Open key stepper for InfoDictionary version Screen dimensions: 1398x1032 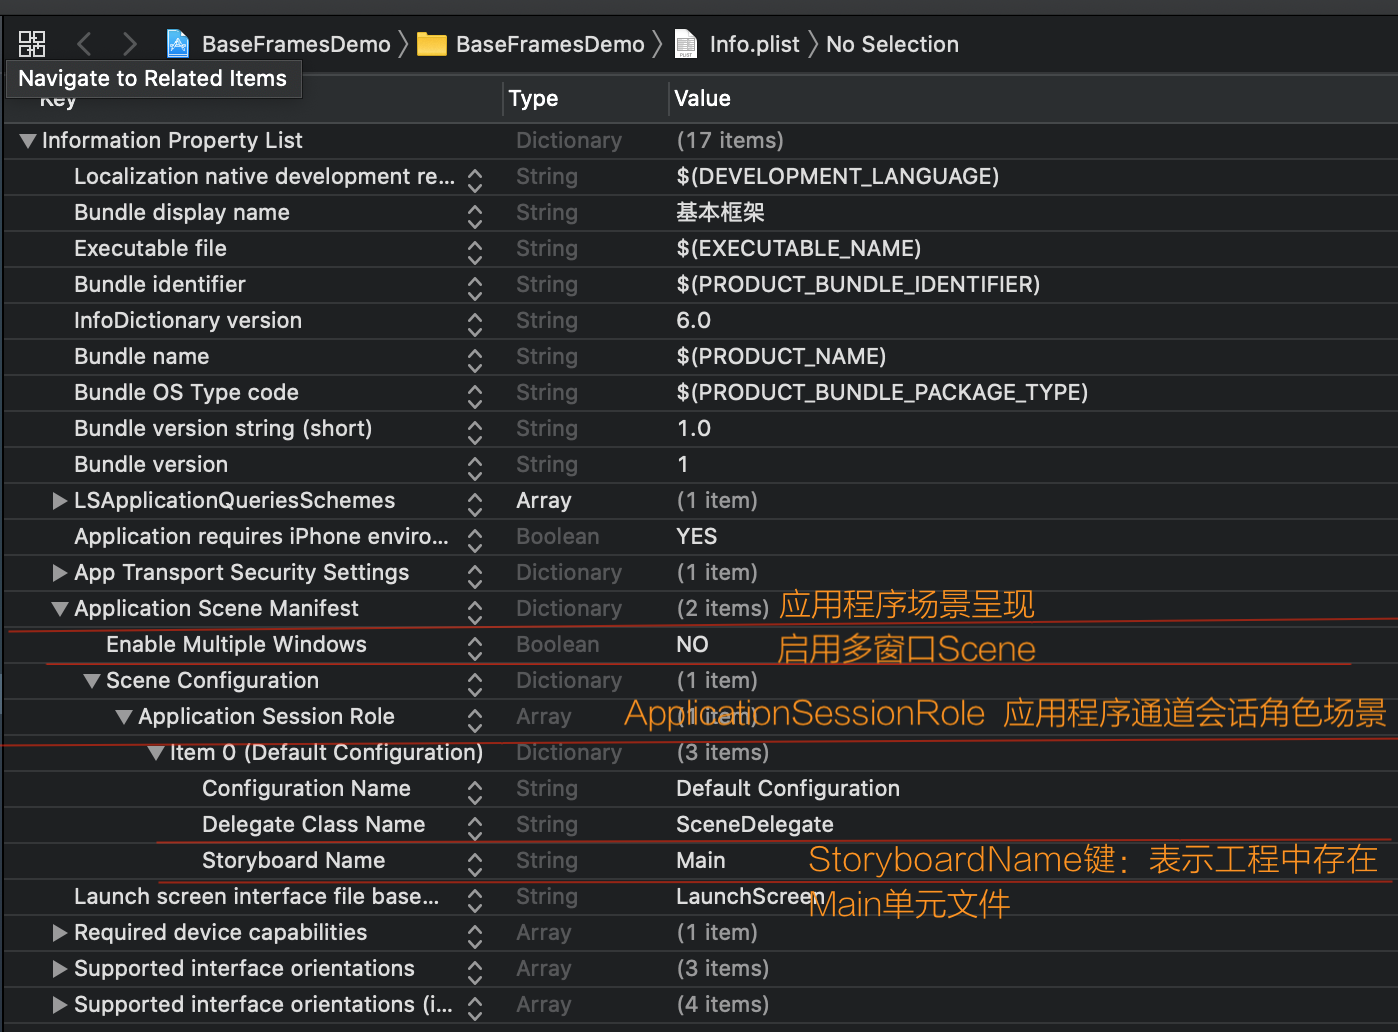[x=475, y=324]
